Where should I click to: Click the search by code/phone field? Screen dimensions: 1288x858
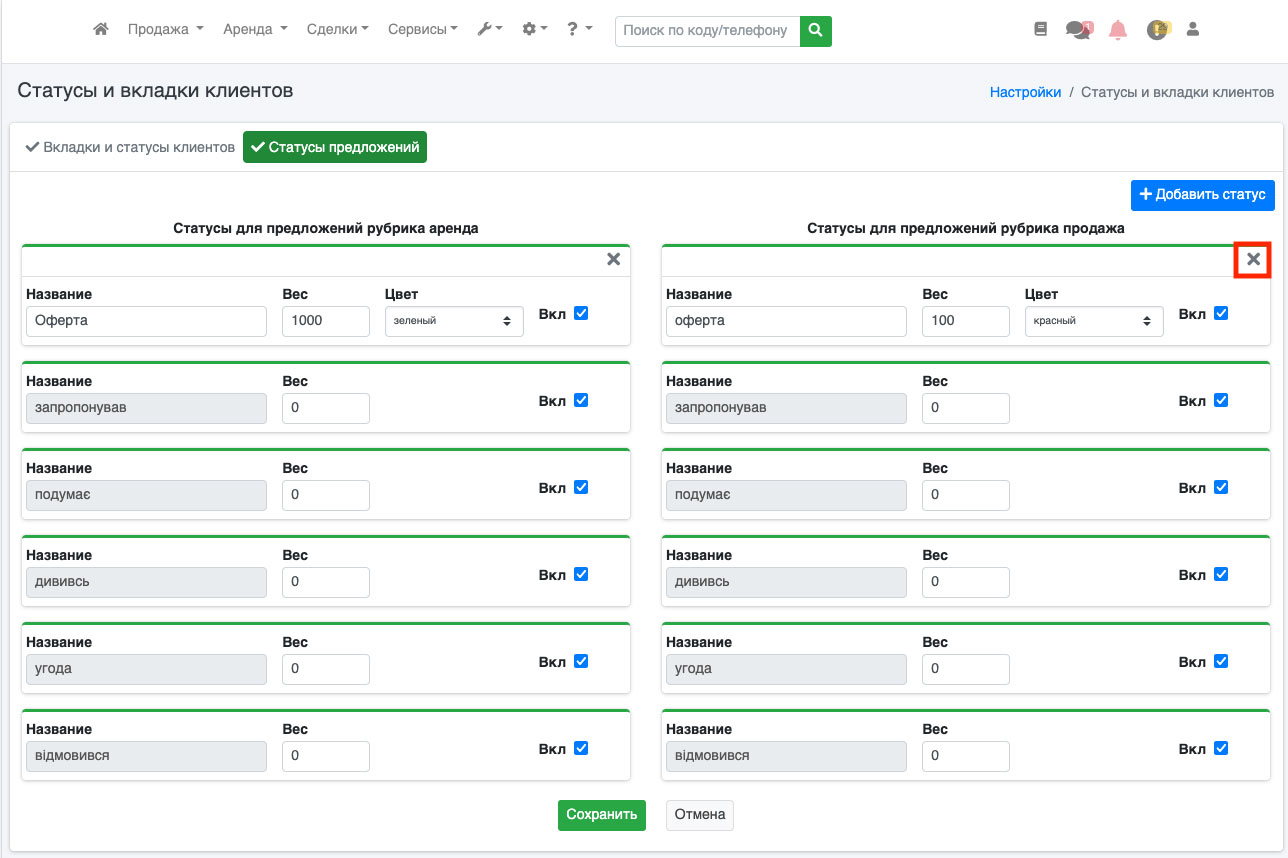point(707,31)
